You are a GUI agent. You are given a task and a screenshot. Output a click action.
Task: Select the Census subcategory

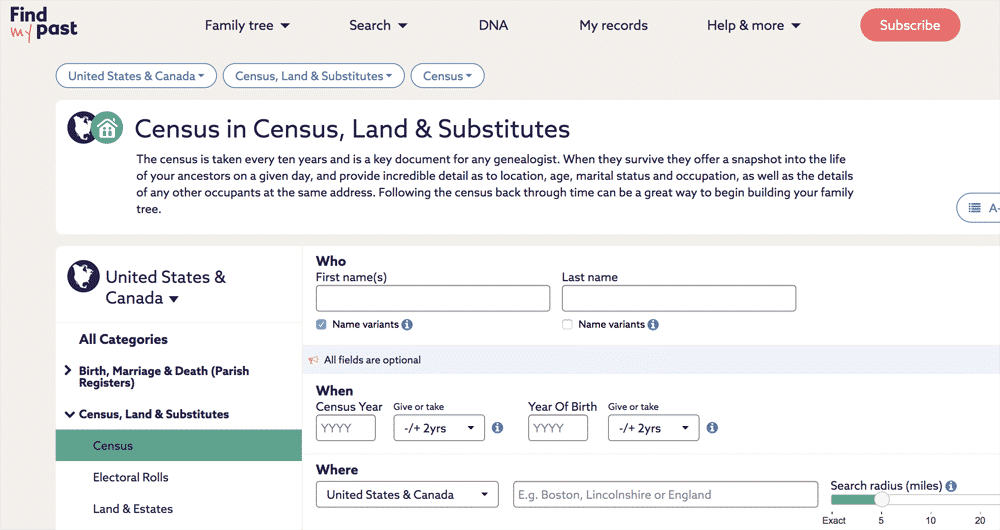179,445
